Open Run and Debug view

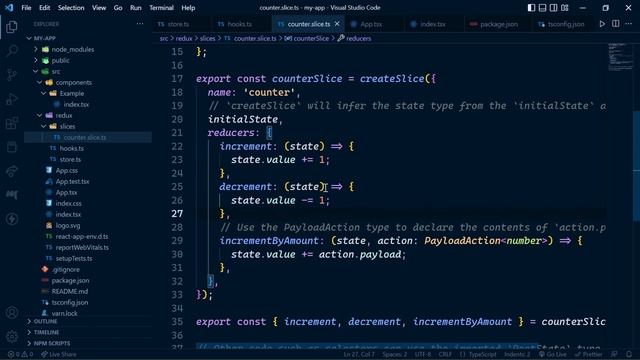click(x=12, y=99)
